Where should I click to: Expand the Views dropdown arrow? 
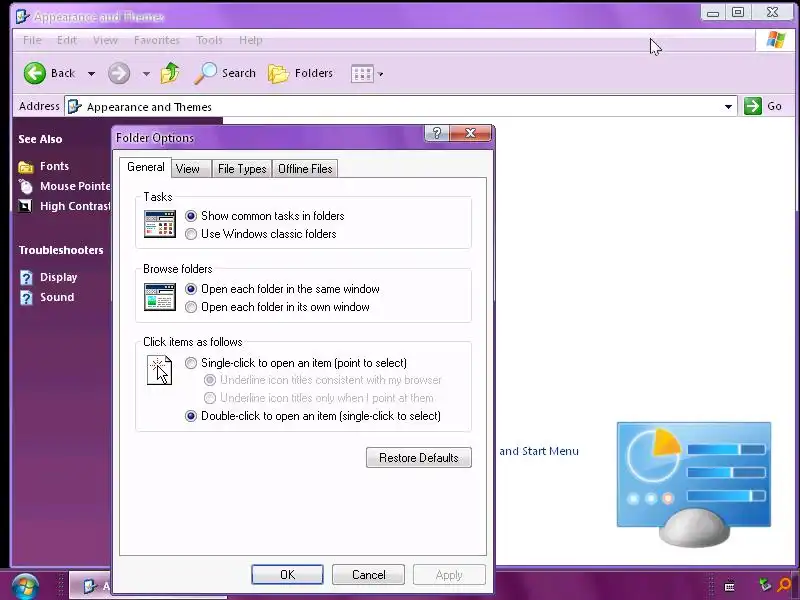381,74
